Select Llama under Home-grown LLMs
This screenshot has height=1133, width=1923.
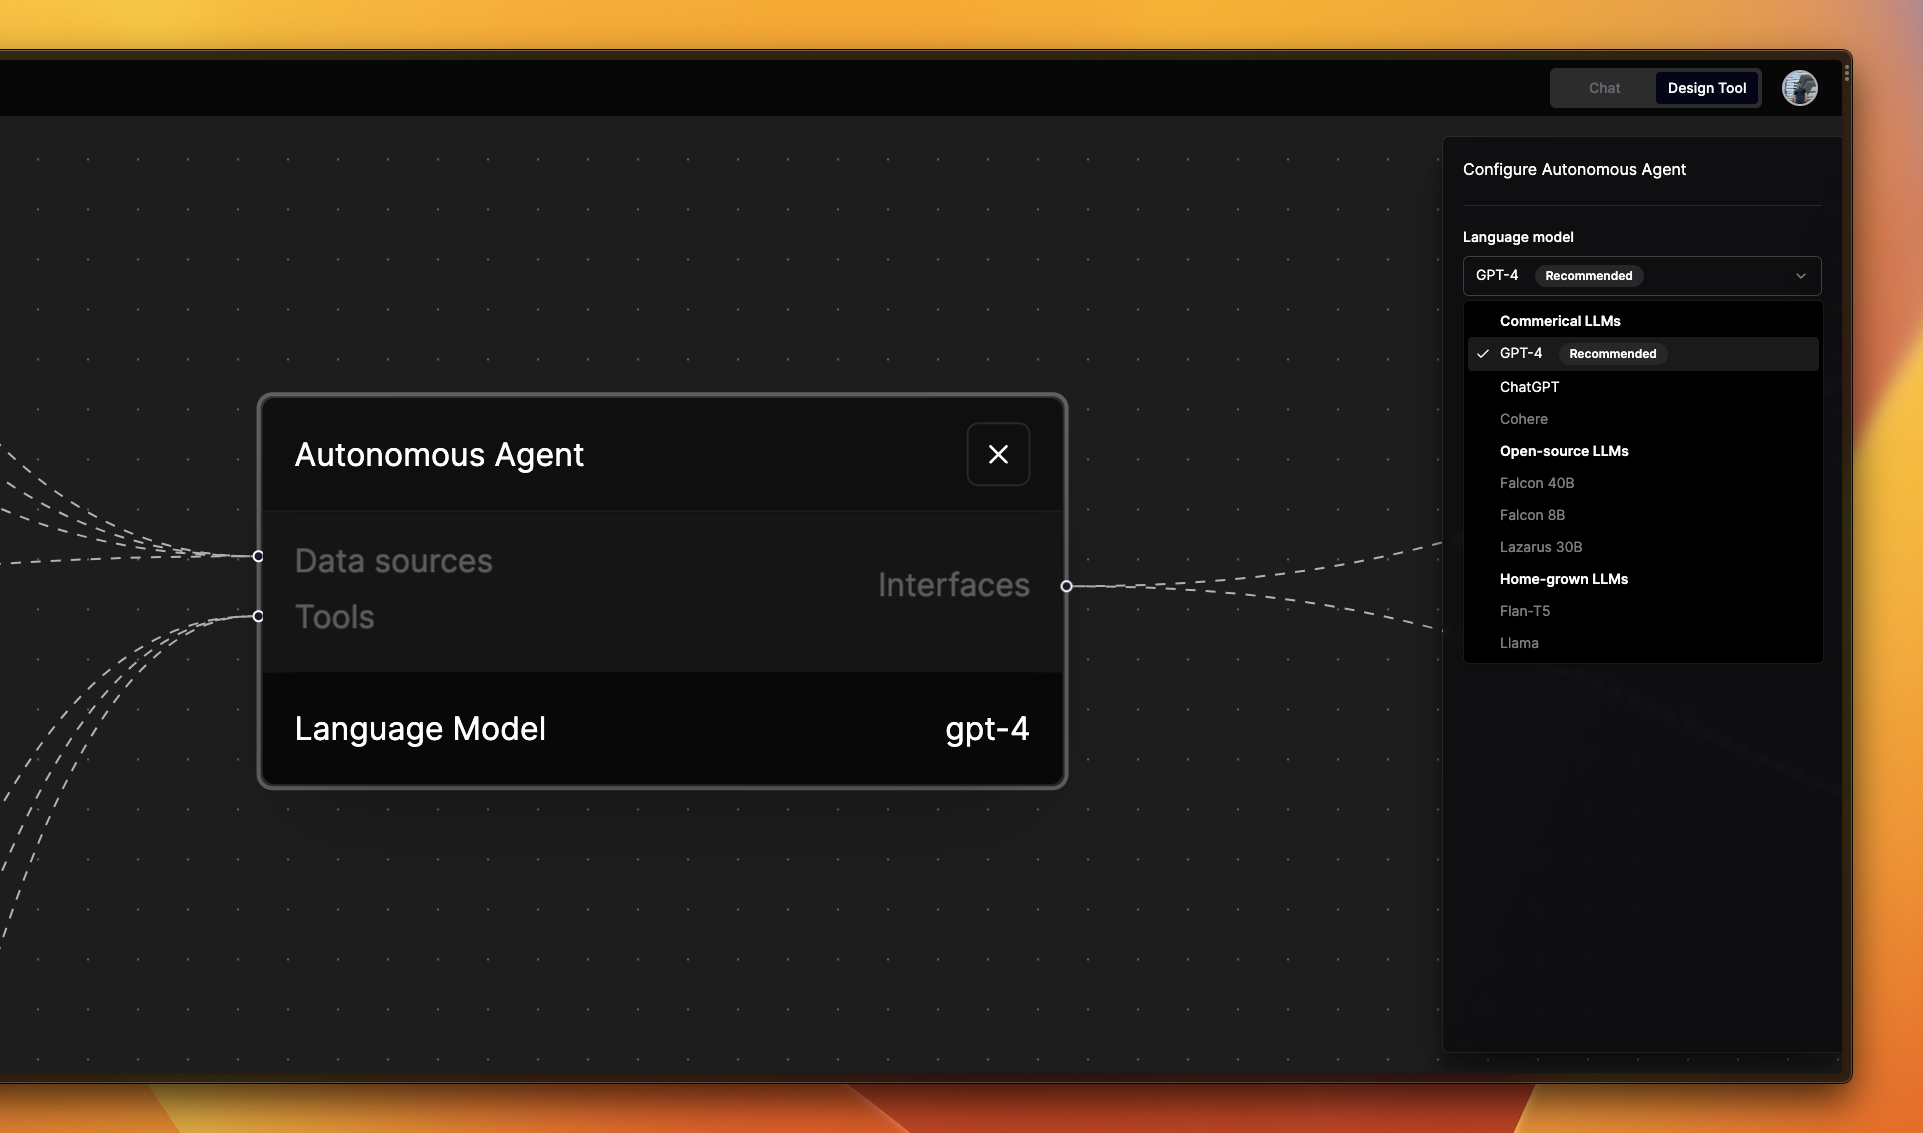pos(1519,643)
